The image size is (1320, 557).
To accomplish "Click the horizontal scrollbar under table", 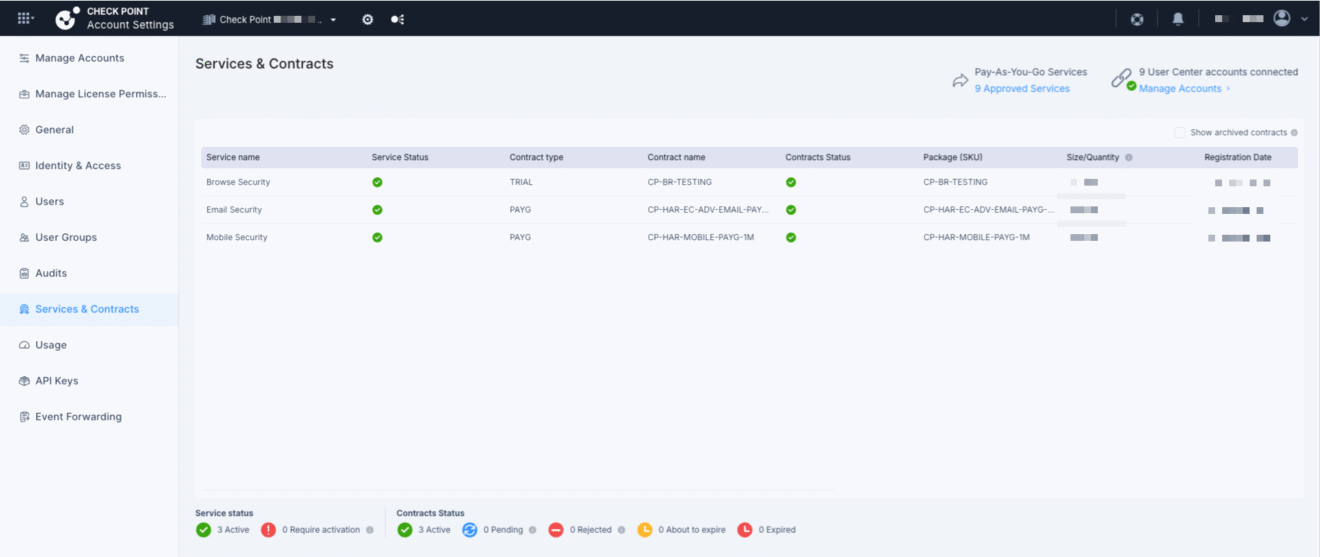I will pyautogui.click(x=519, y=490).
